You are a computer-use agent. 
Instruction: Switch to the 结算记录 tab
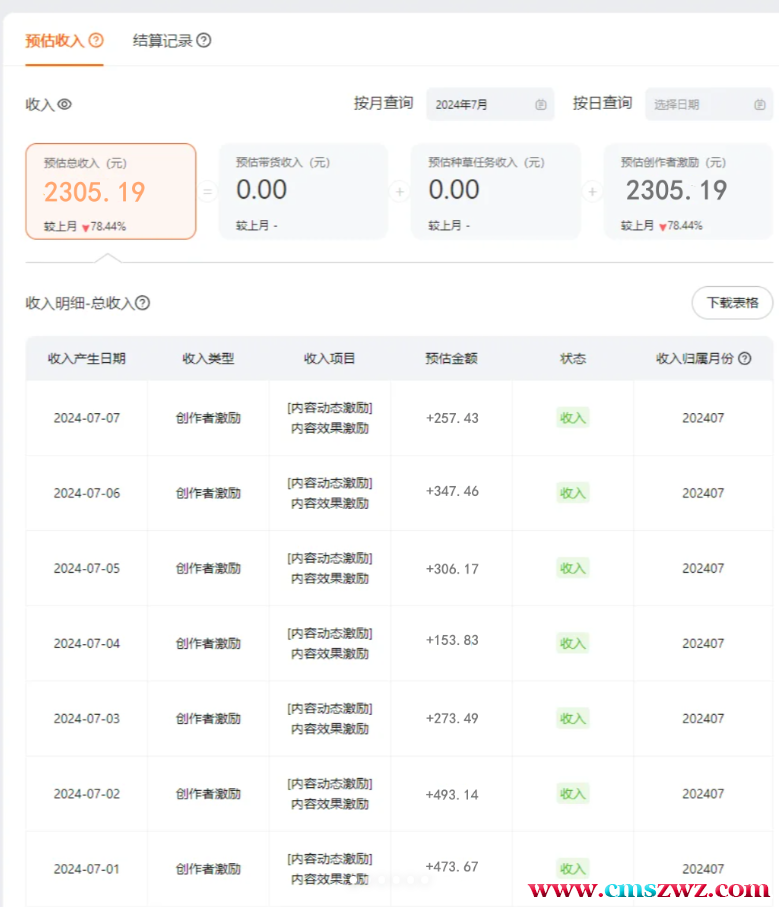coord(162,41)
